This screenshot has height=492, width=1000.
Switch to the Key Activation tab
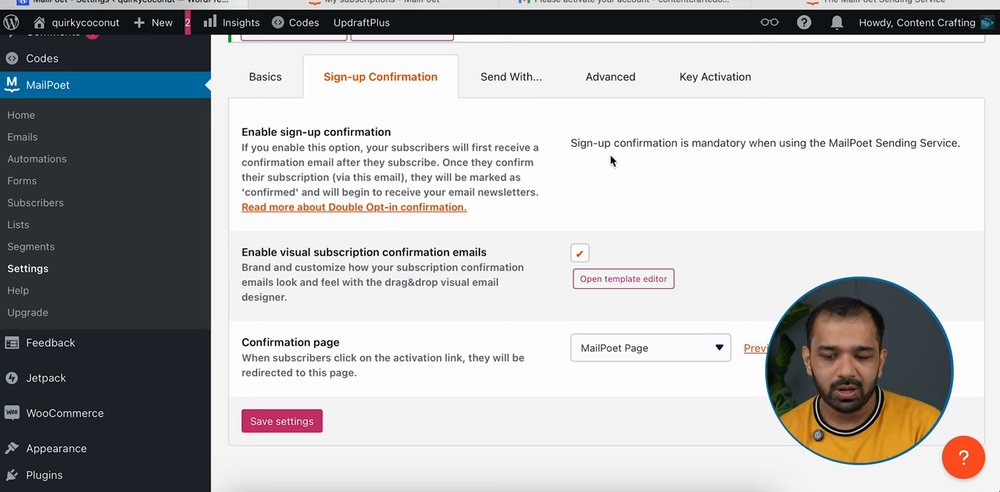[x=715, y=77]
